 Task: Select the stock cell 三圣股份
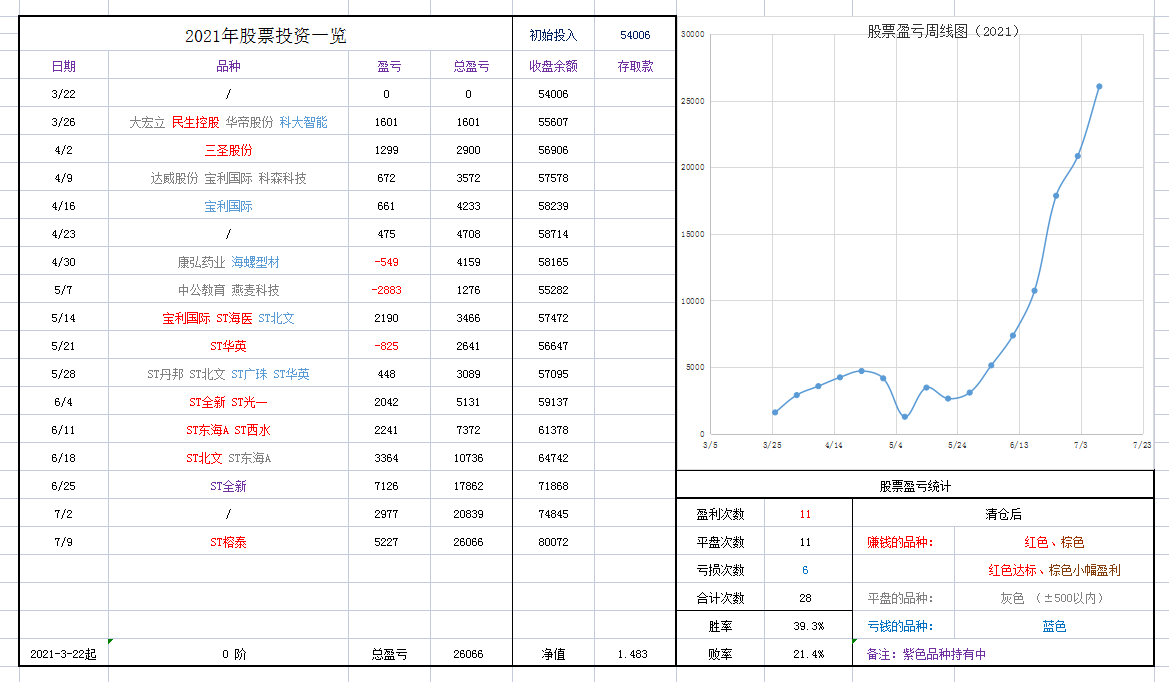(228, 151)
